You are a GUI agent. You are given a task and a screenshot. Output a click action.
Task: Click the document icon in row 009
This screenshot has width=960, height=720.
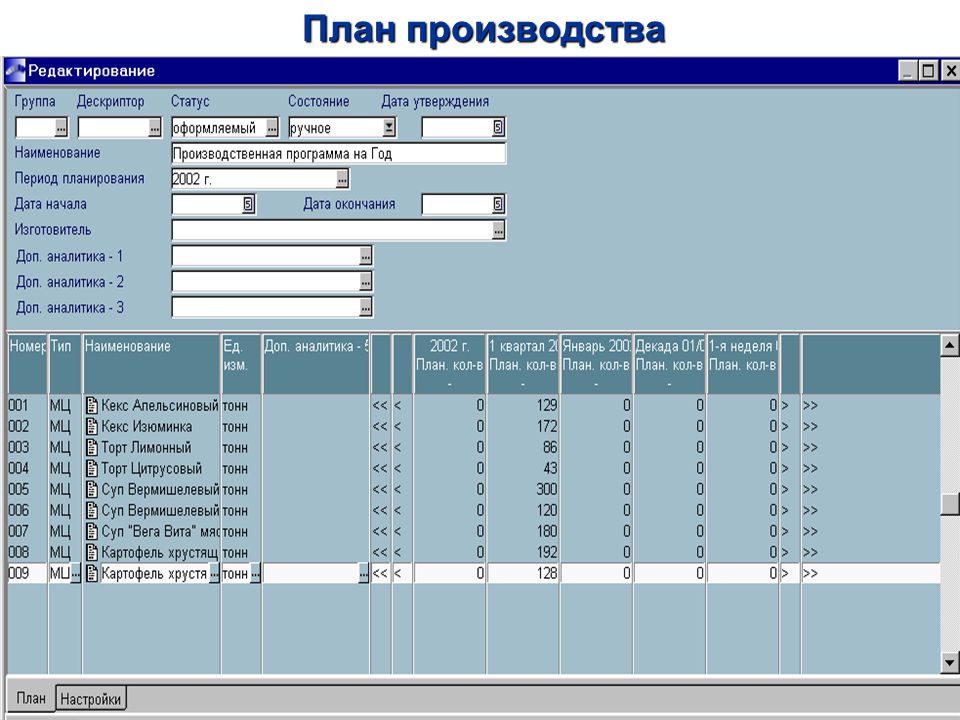point(92,573)
